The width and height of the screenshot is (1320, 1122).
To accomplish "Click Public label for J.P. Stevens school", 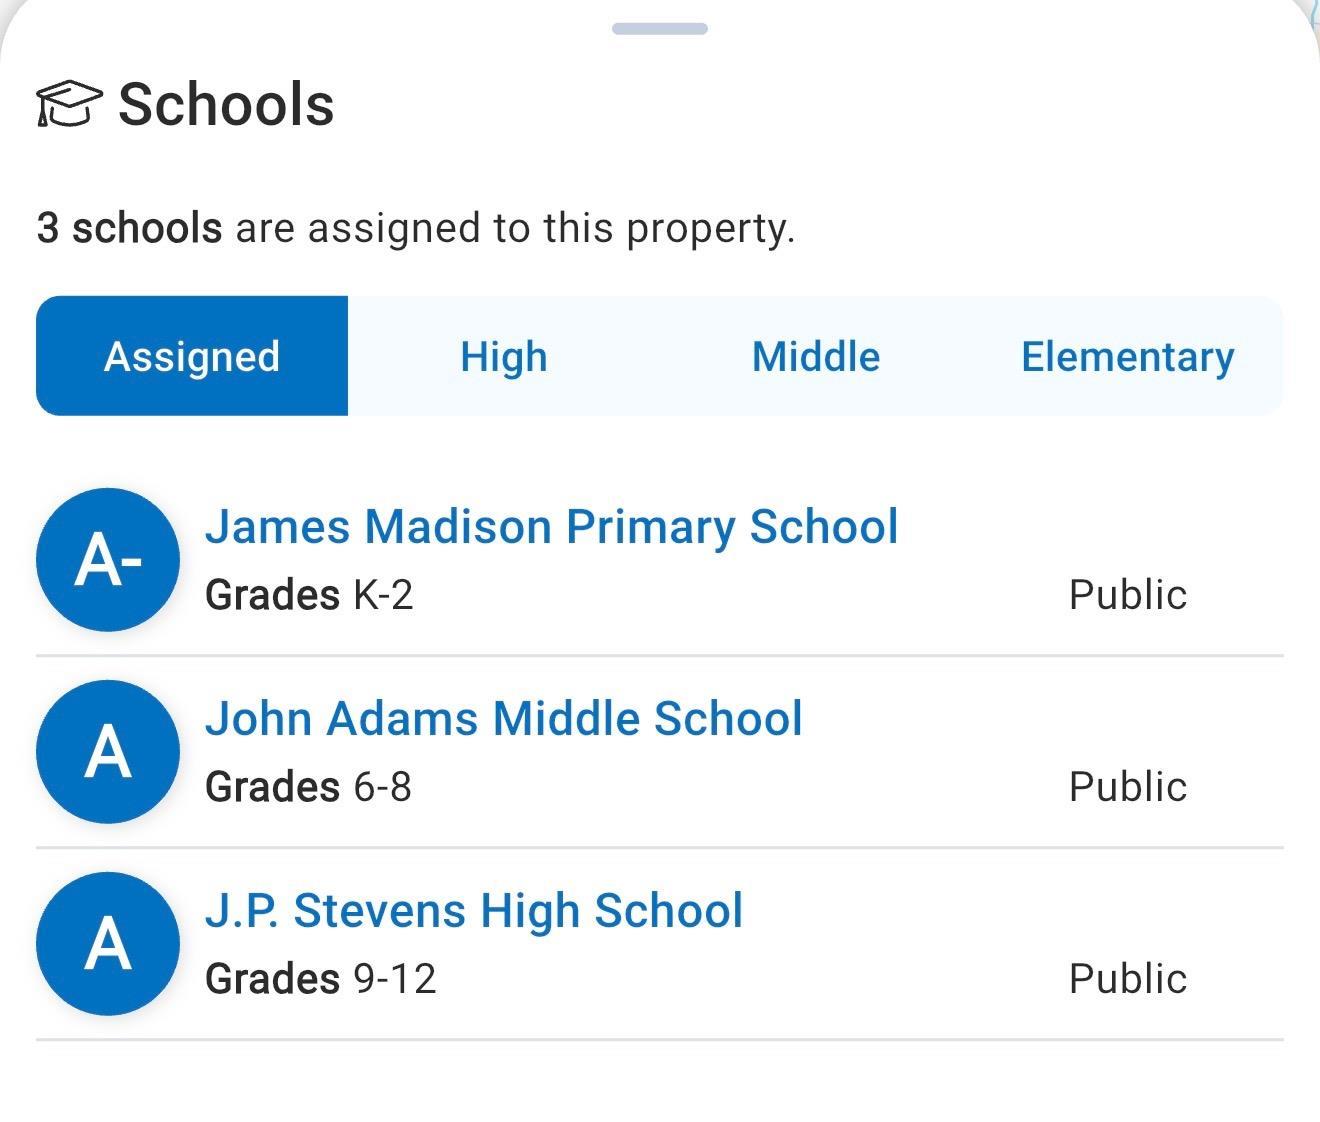I will (x=1128, y=979).
